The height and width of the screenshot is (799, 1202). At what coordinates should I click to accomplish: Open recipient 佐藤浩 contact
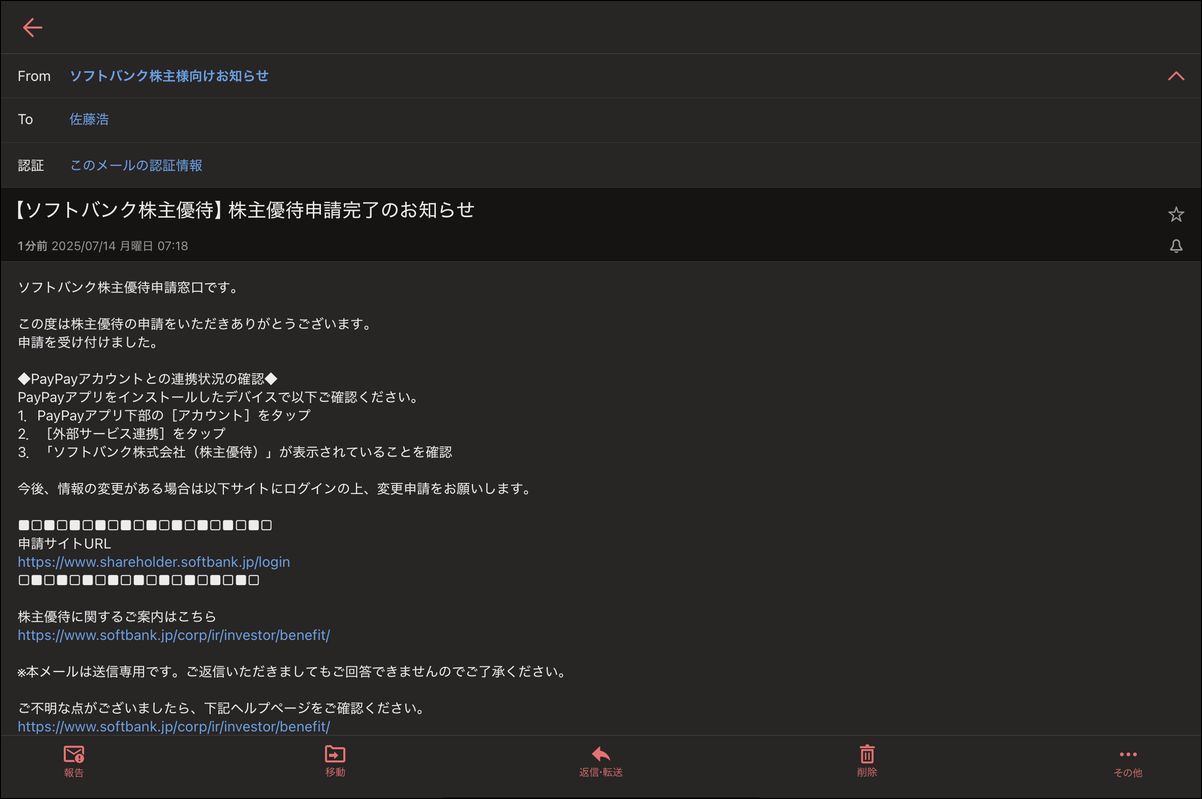click(89, 119)
